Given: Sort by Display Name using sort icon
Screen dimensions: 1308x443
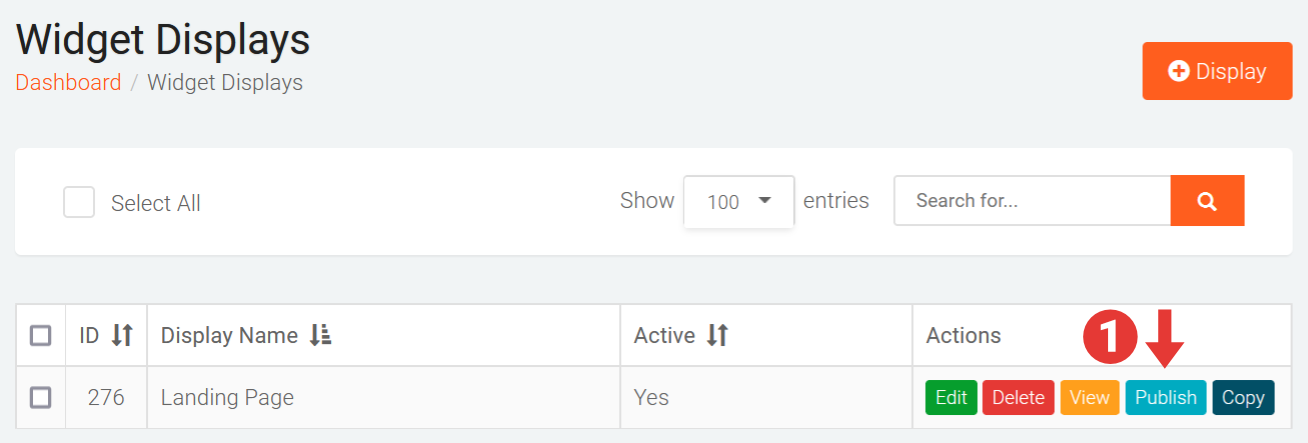Looking at the screenshot, I should click(x=320, y=336).
